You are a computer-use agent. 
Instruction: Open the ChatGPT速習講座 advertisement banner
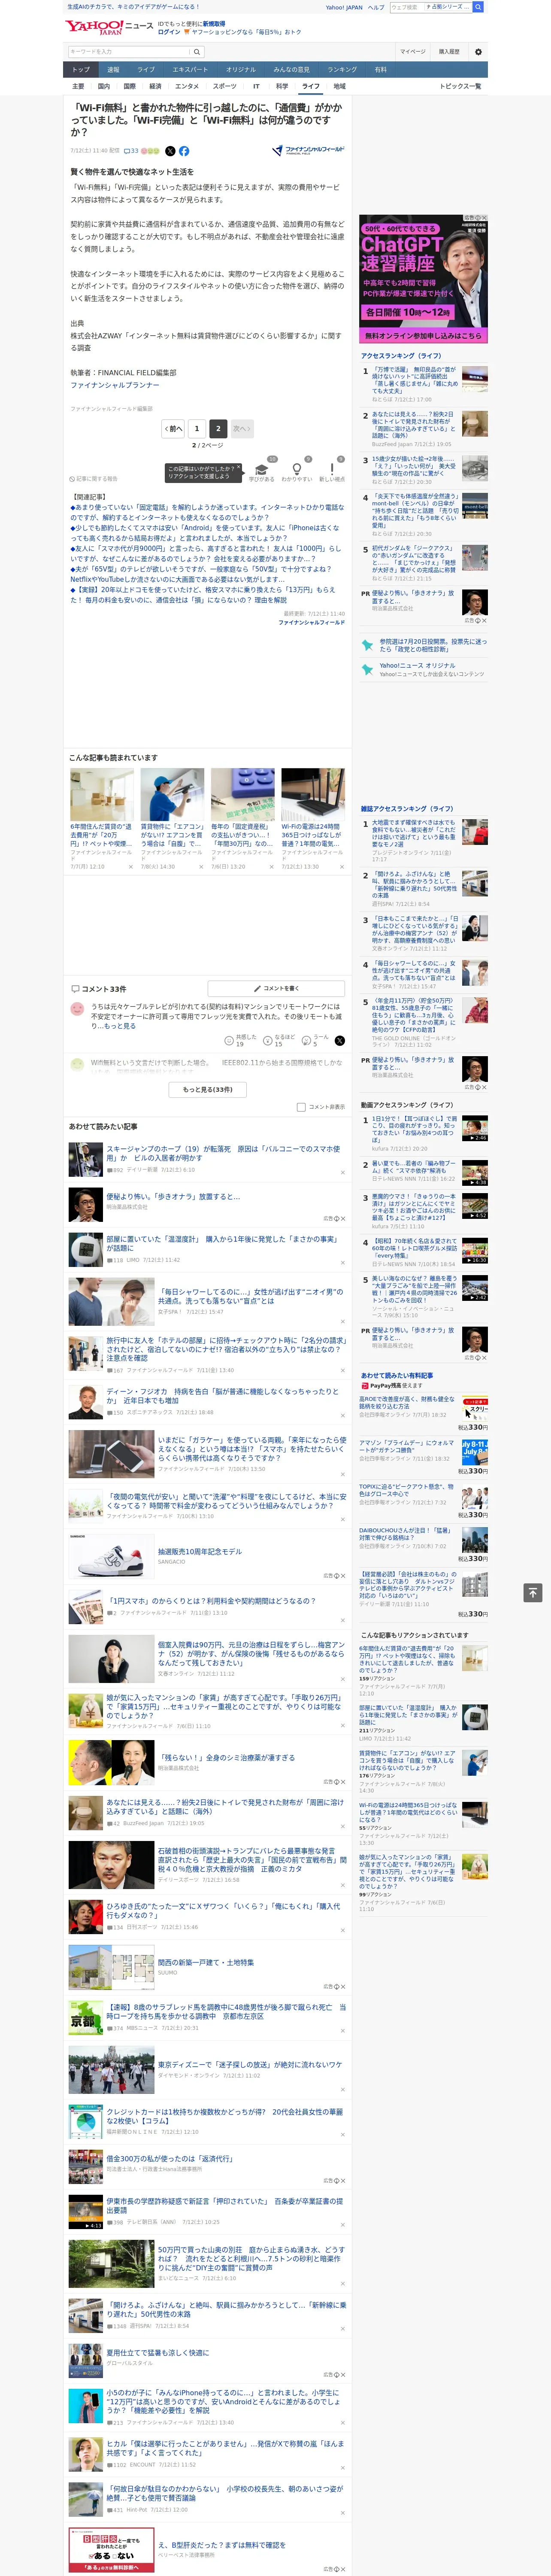(x=424, y=279)
